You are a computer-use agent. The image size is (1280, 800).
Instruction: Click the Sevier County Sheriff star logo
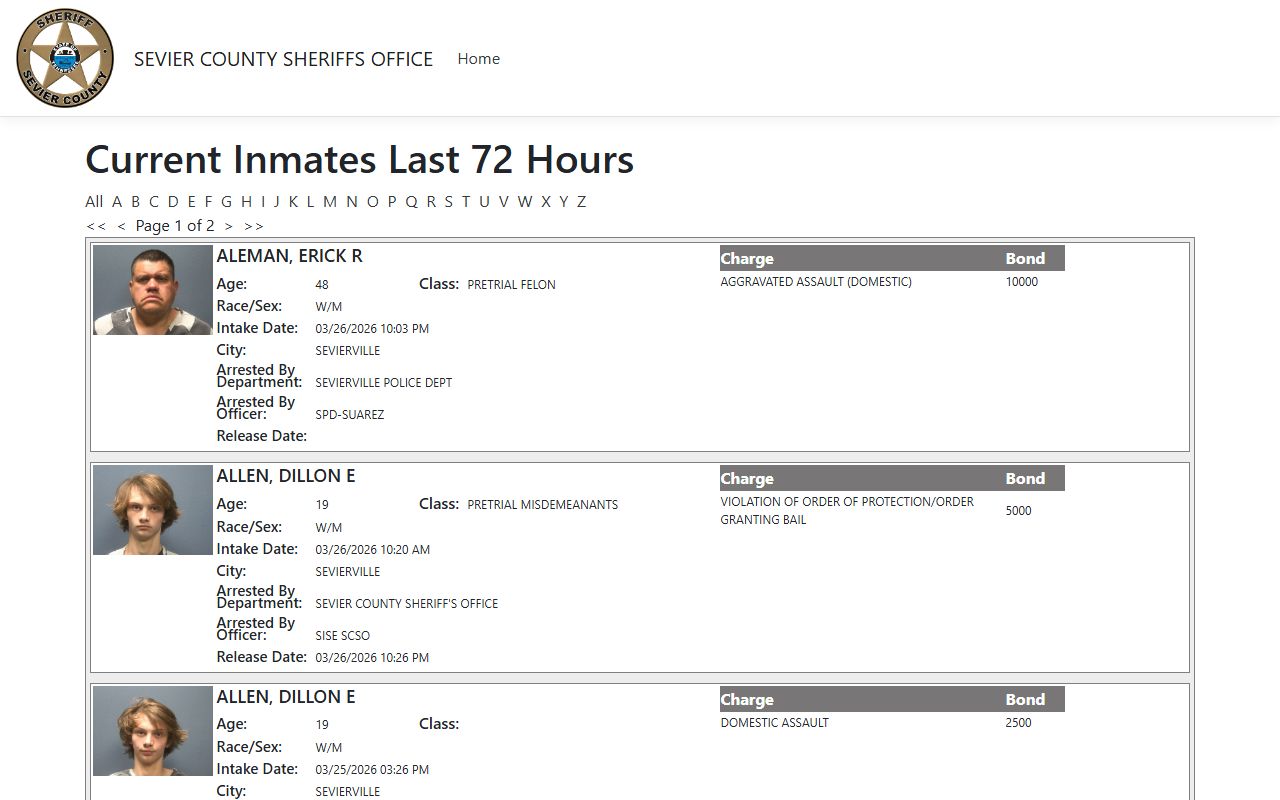coord(65,58)
